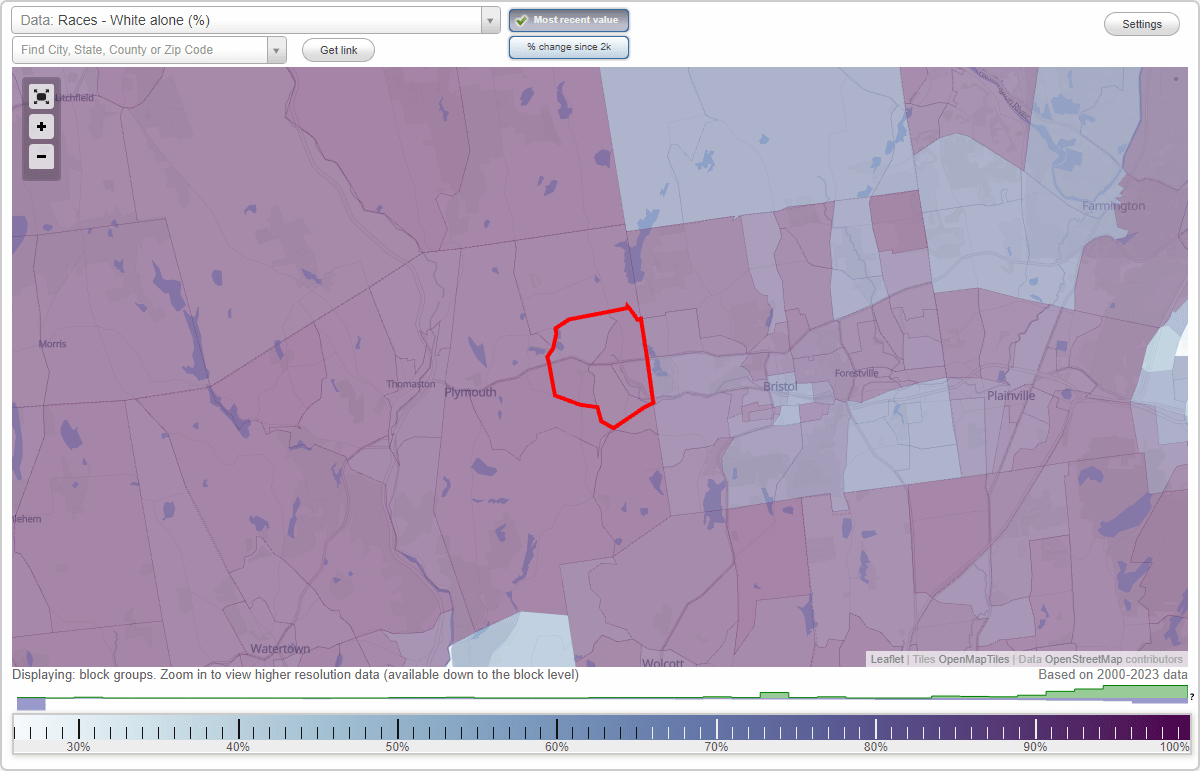Open the Races - White alone selector
This screenshot has height=771, width=1200.
tap(250, 20)
